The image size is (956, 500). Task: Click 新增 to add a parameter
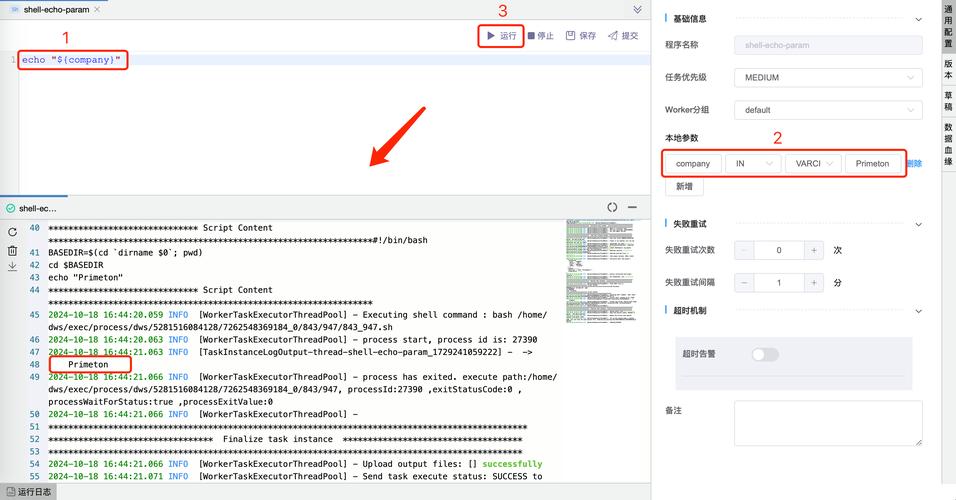click(684, 187)
